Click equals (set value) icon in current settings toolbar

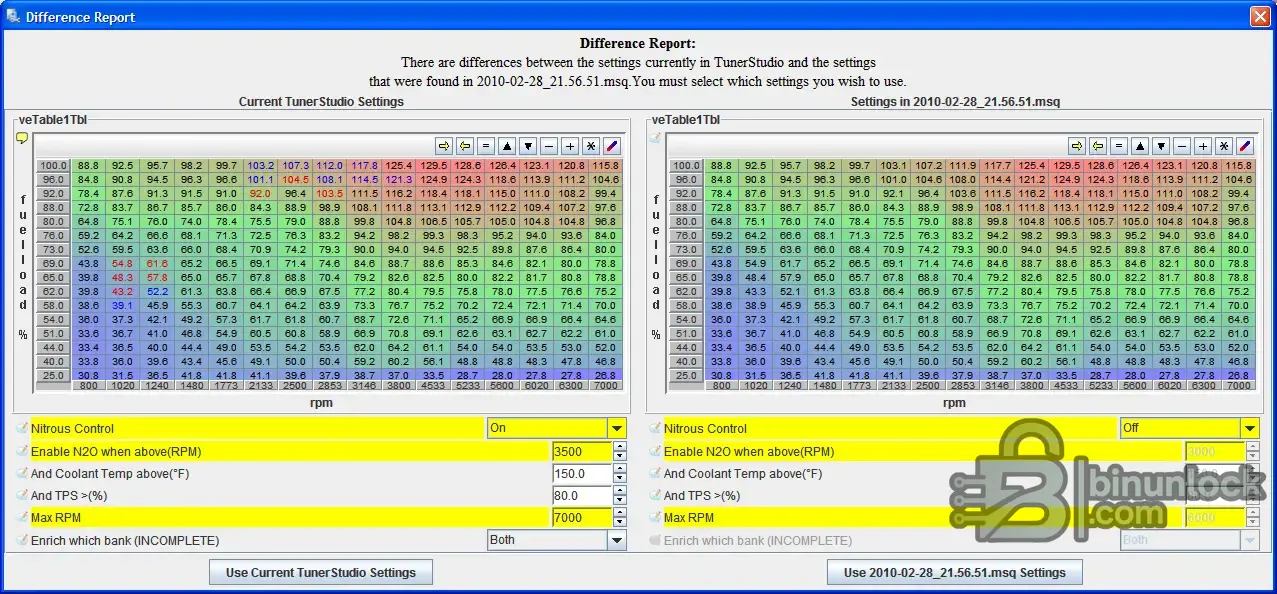tap(486, 145)
